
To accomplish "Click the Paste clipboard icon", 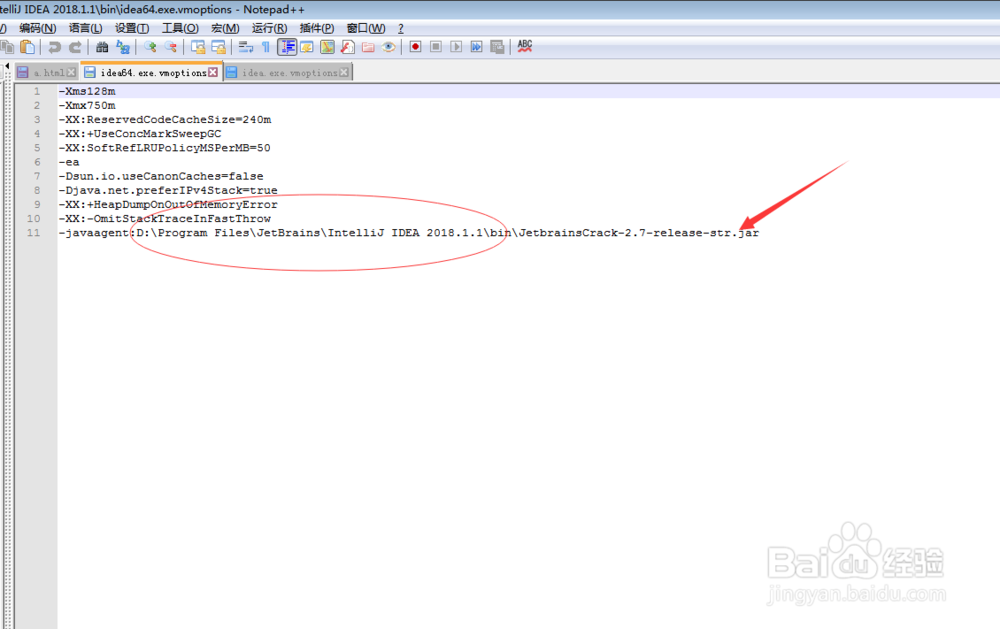I will pyautogui.click(x=27, y=47).
